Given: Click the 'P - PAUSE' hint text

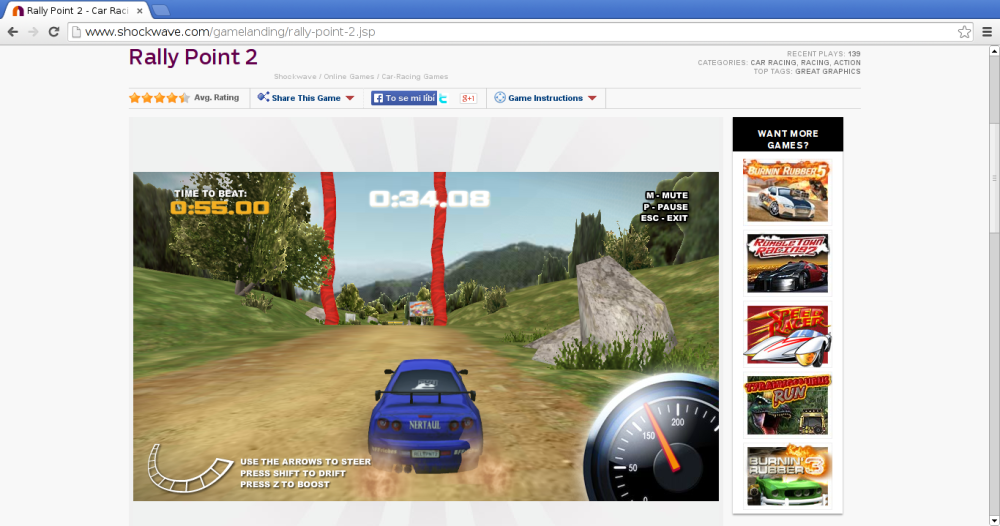Looking at the screenshot, I should pos(665,207).
